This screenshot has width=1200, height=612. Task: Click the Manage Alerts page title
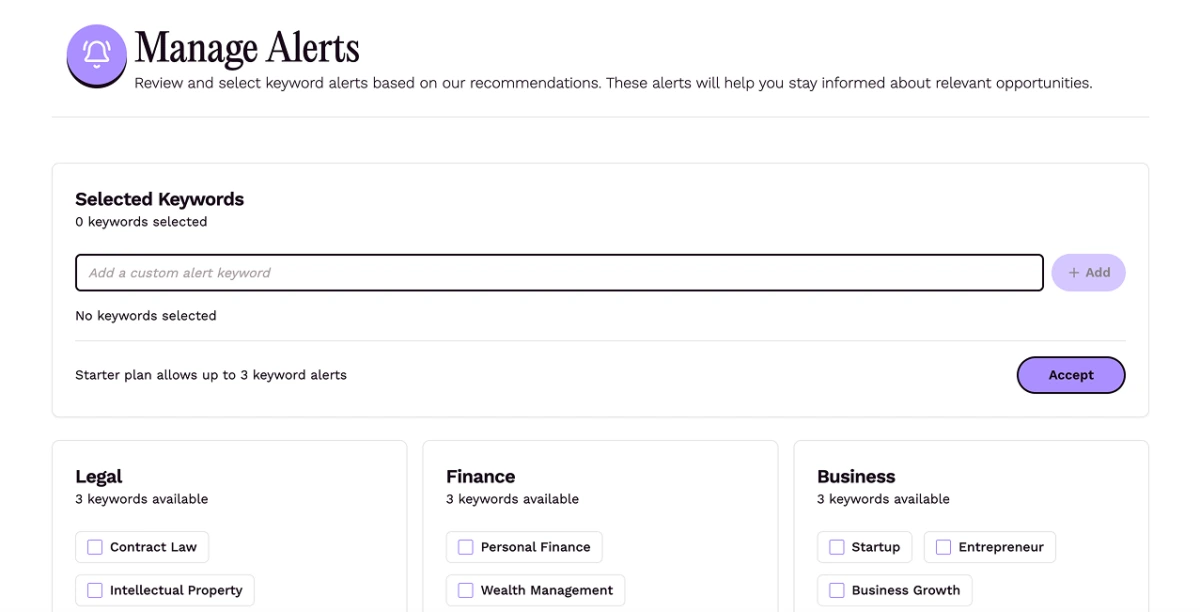247,48
